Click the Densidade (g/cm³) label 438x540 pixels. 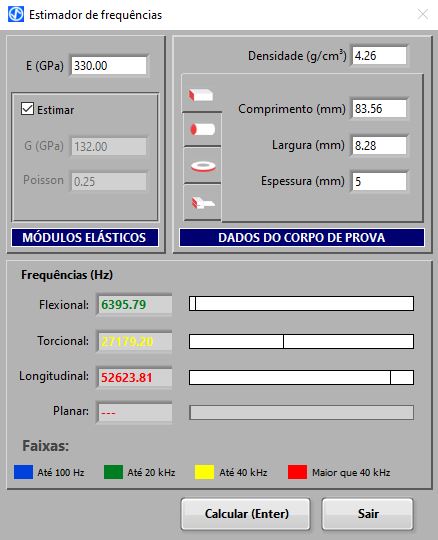point(297,55)
